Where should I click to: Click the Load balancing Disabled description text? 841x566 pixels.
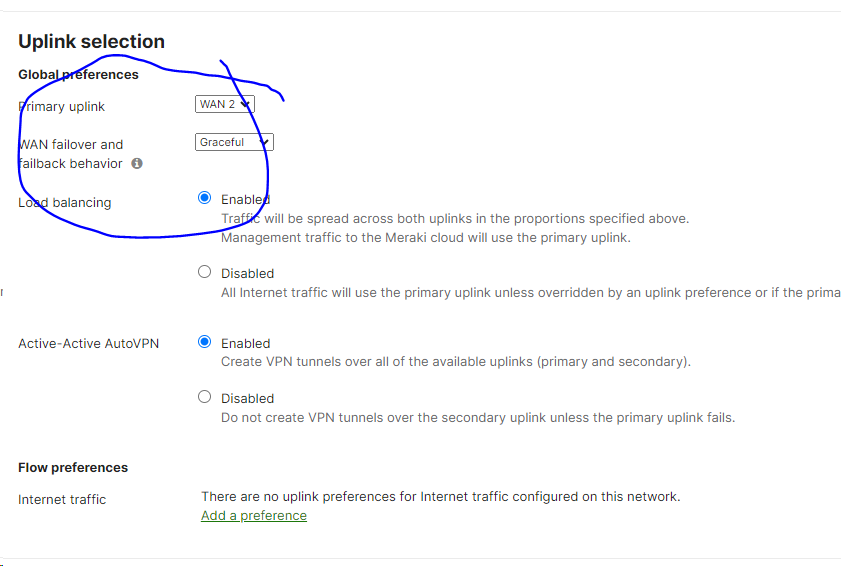pyautogui.click(x=530, y=293)
